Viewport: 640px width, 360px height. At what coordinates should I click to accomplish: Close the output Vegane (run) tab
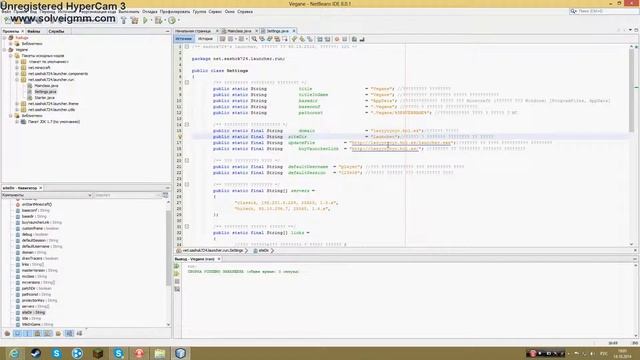[219, 259]
